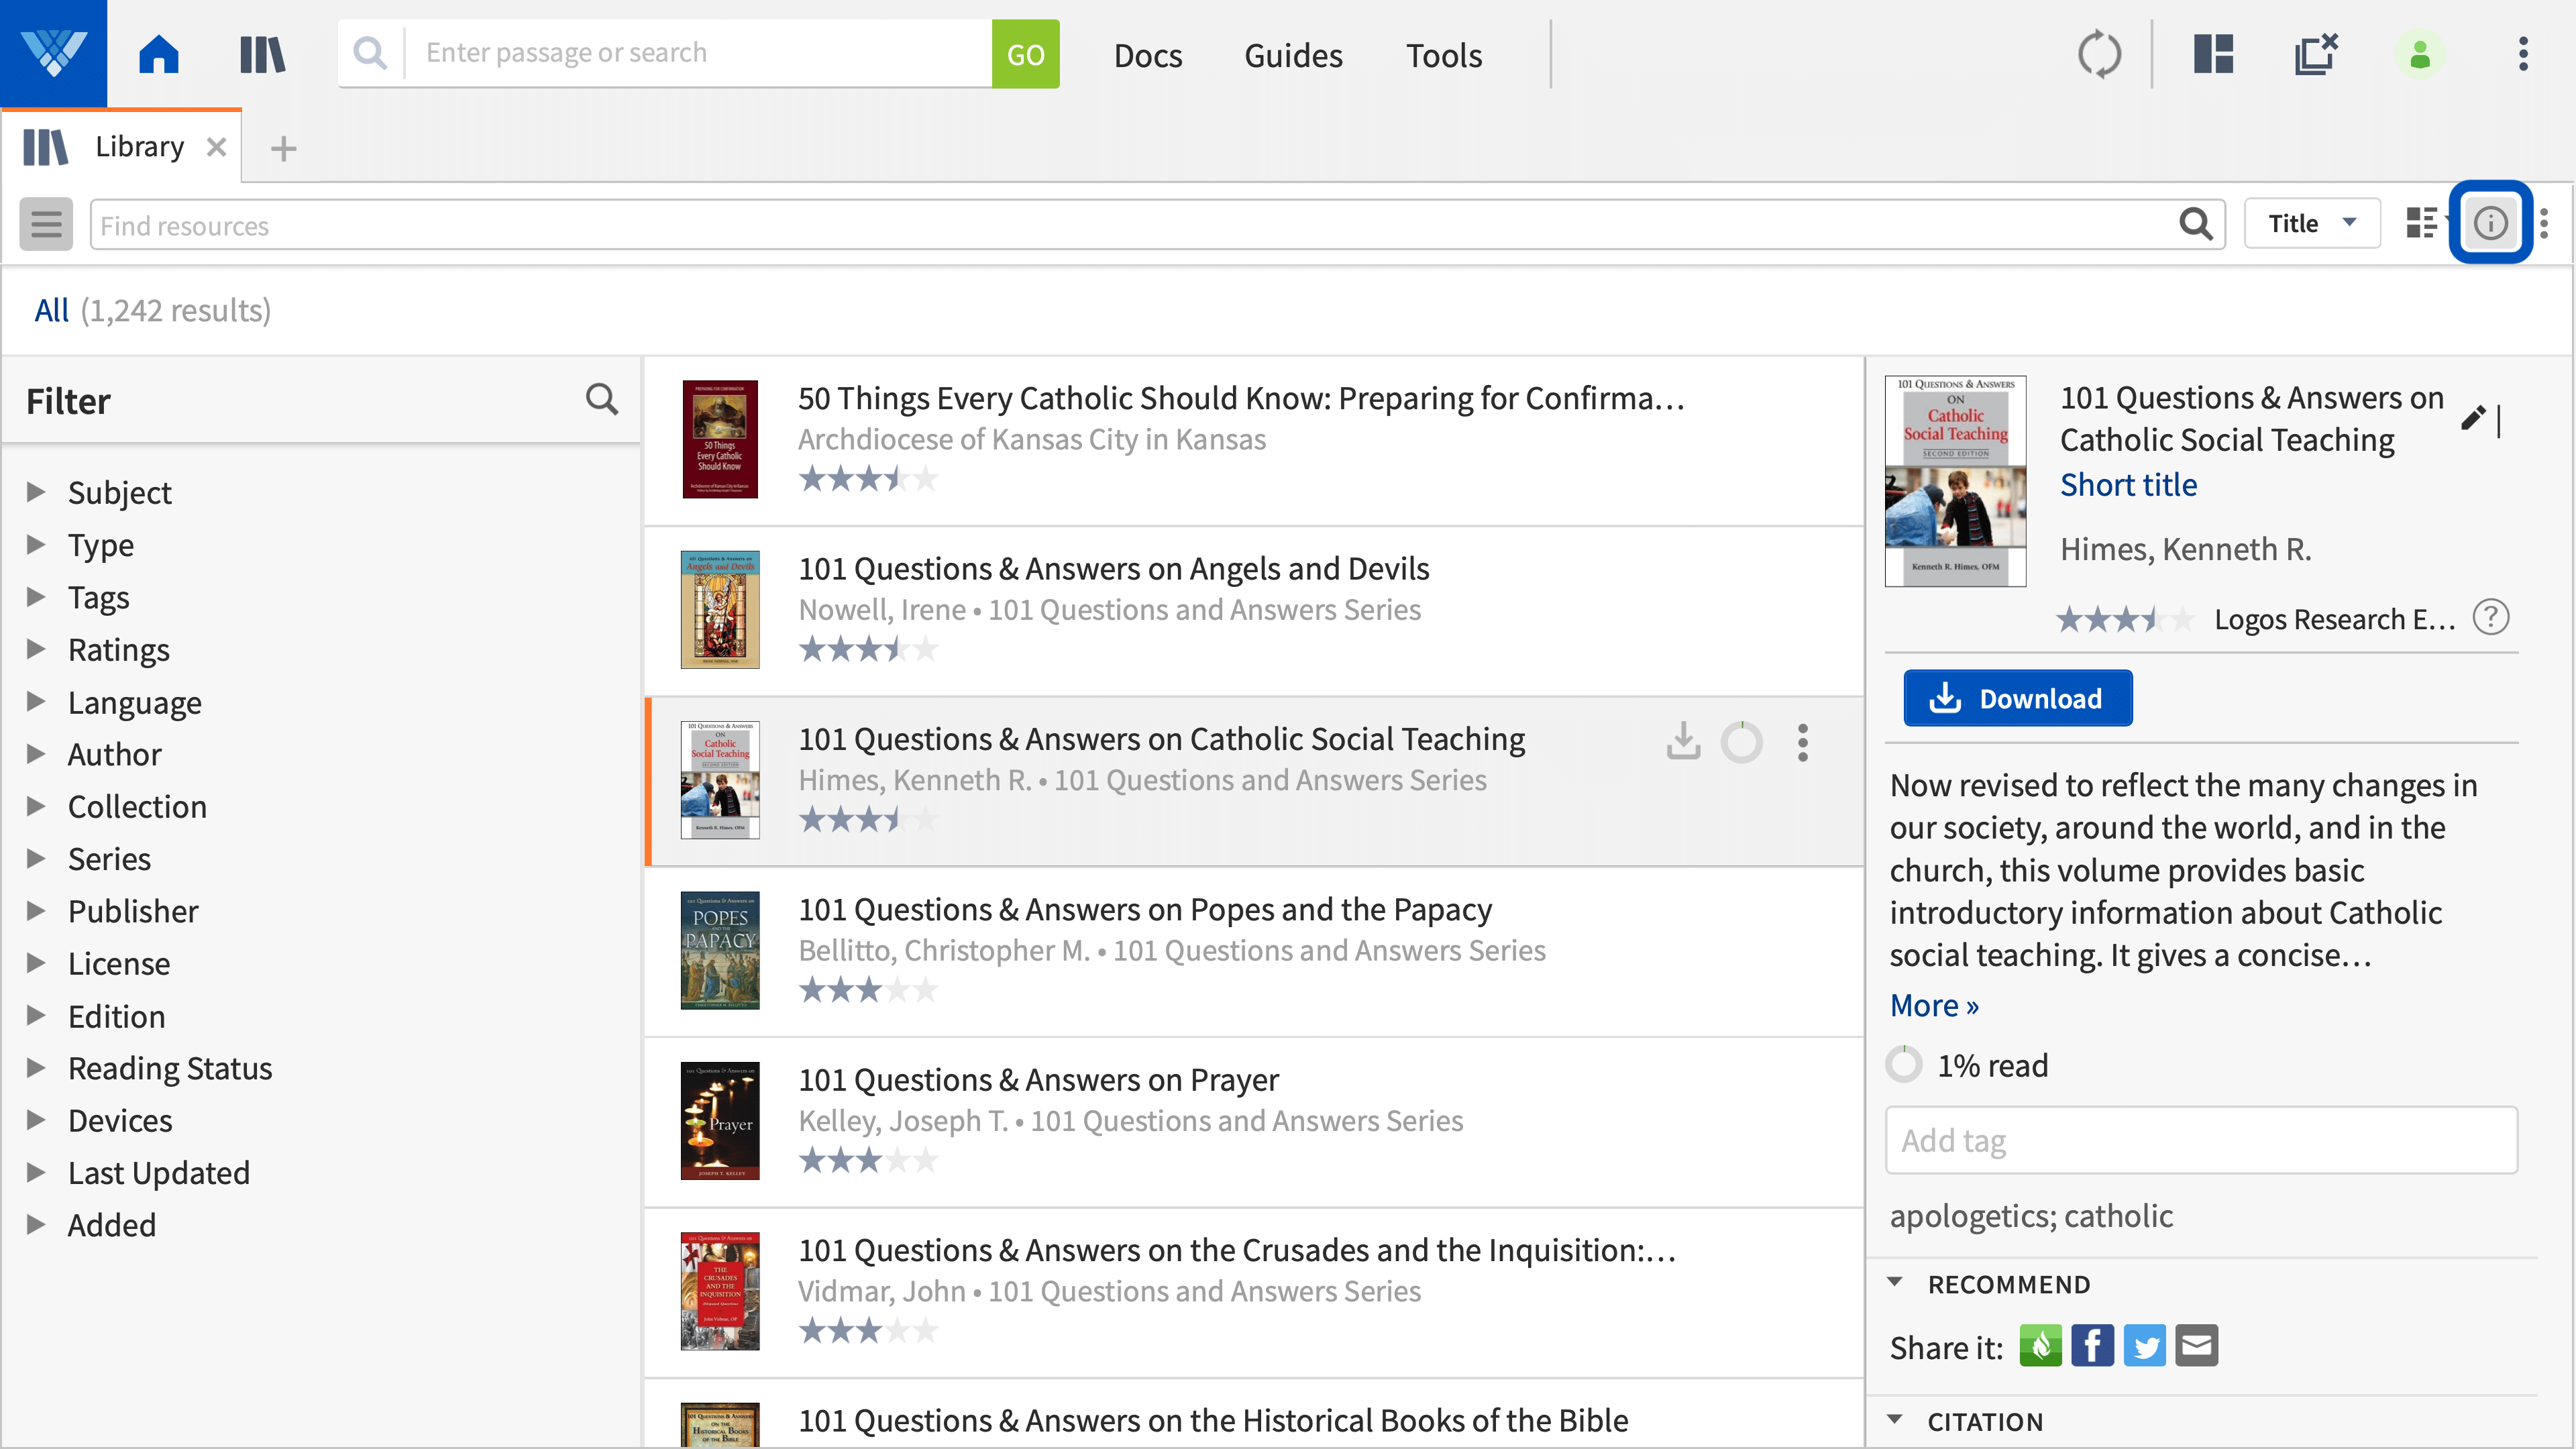Toggle the filter sidebar hamburger button

[46, 223]
